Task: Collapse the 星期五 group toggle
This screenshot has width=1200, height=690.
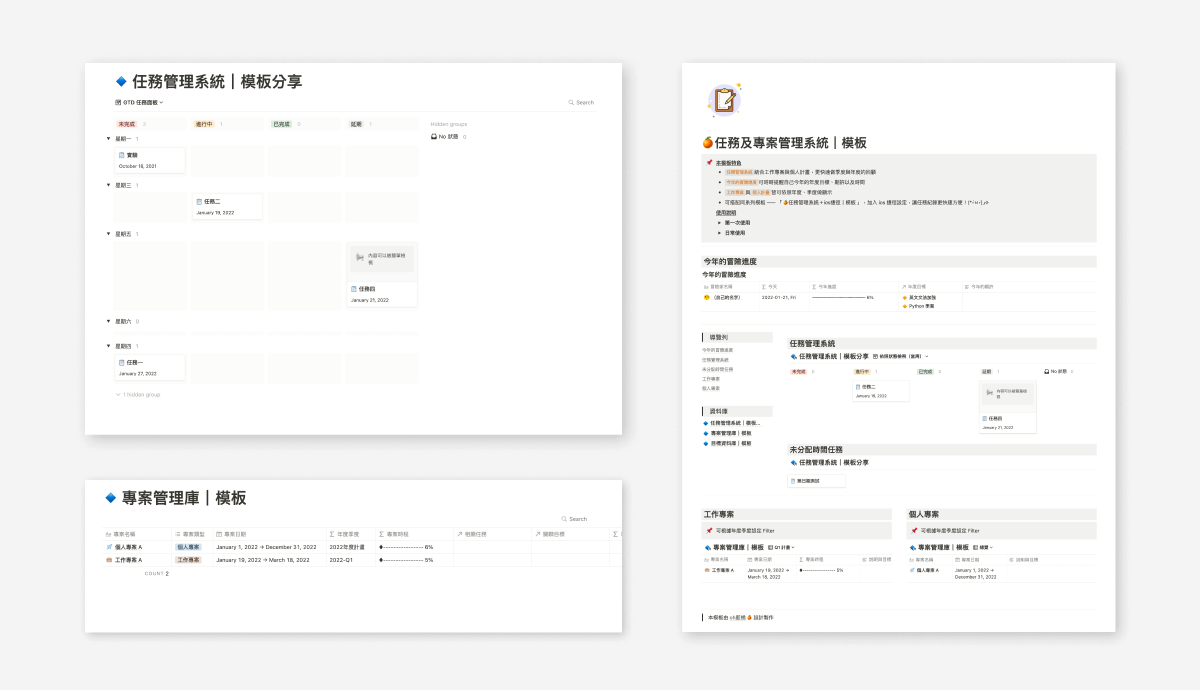Action: click(x=108, y=234)
